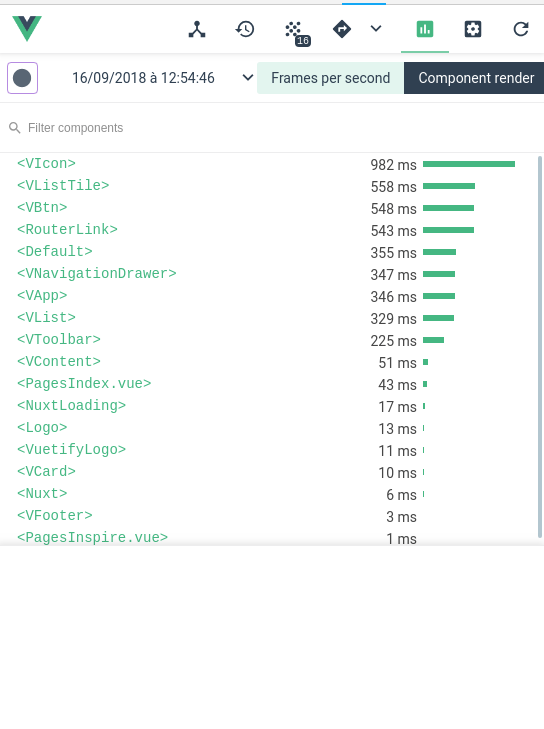Open the Settings gear tab icon
544x729 pixels.
[x=473, y=29]
